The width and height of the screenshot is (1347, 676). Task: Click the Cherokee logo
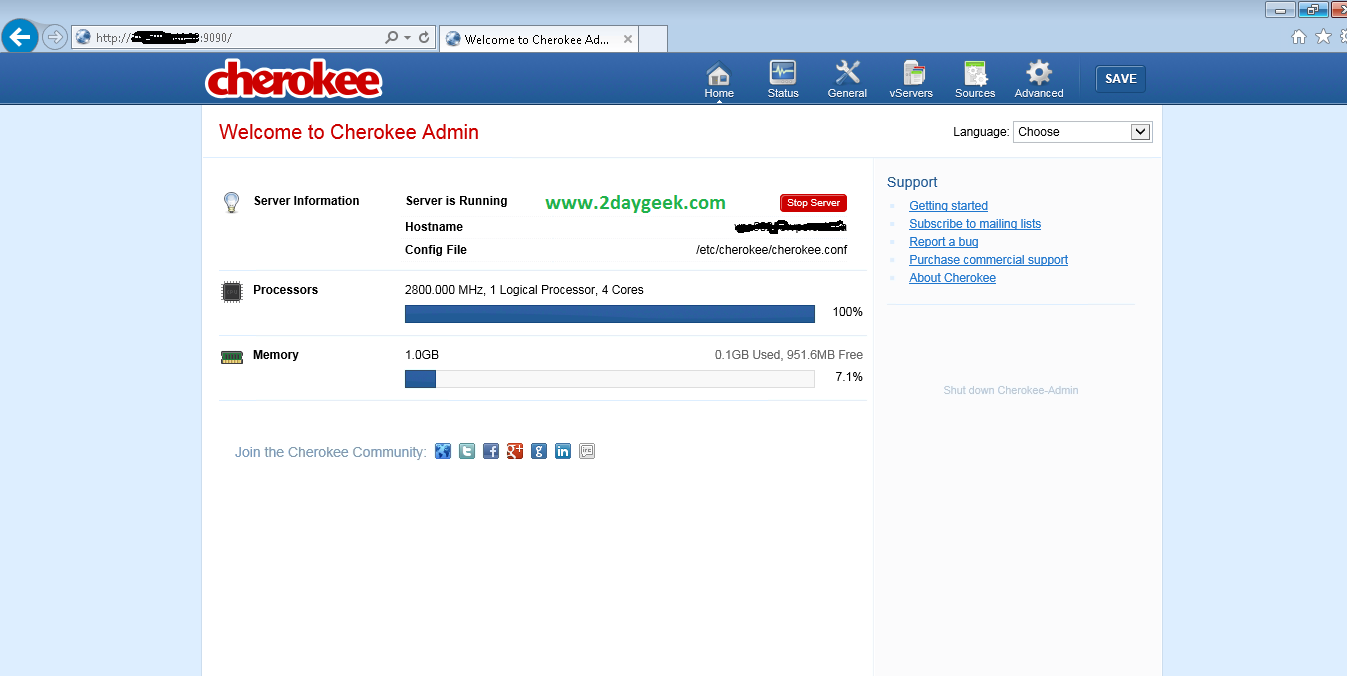(294, 79)
